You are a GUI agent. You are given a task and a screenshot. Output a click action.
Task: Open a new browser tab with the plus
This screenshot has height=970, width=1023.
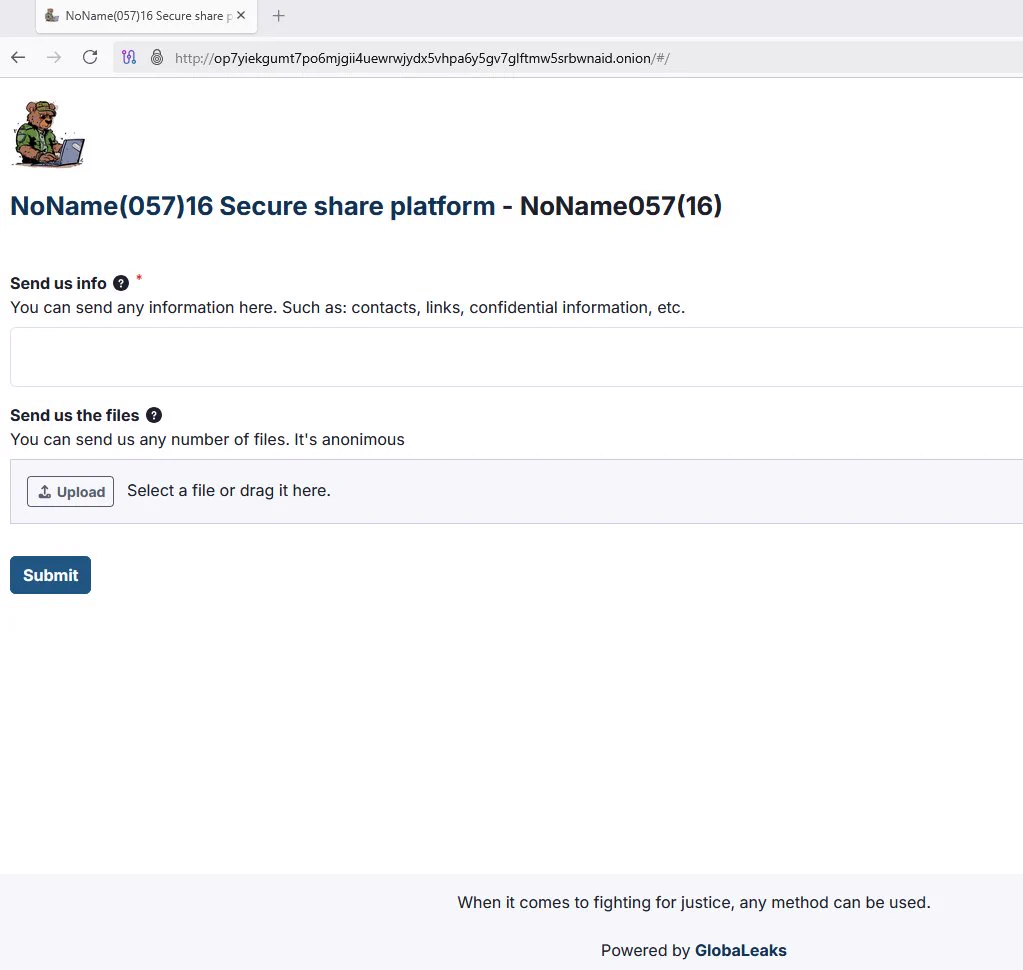point(279,16)
